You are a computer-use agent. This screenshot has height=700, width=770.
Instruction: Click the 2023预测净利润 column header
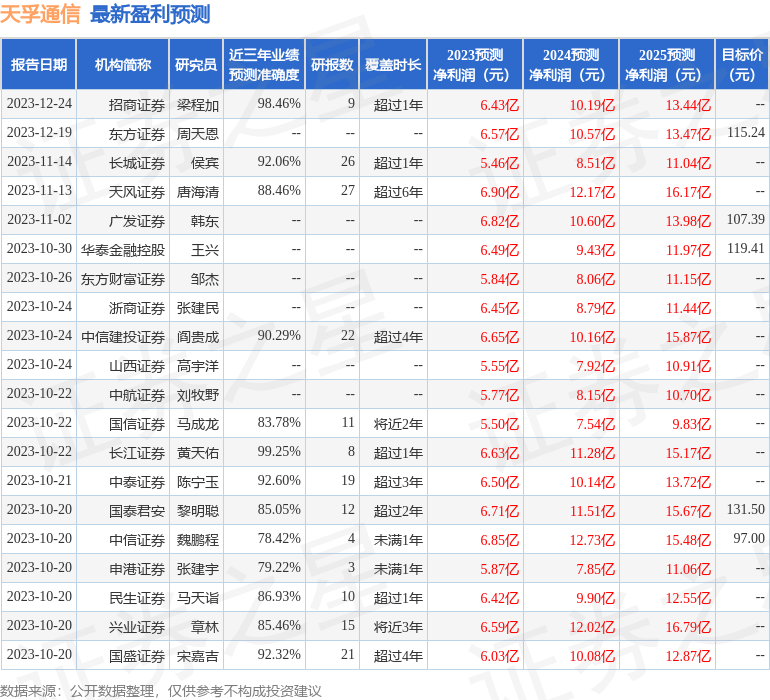click(x=475, y=64)
